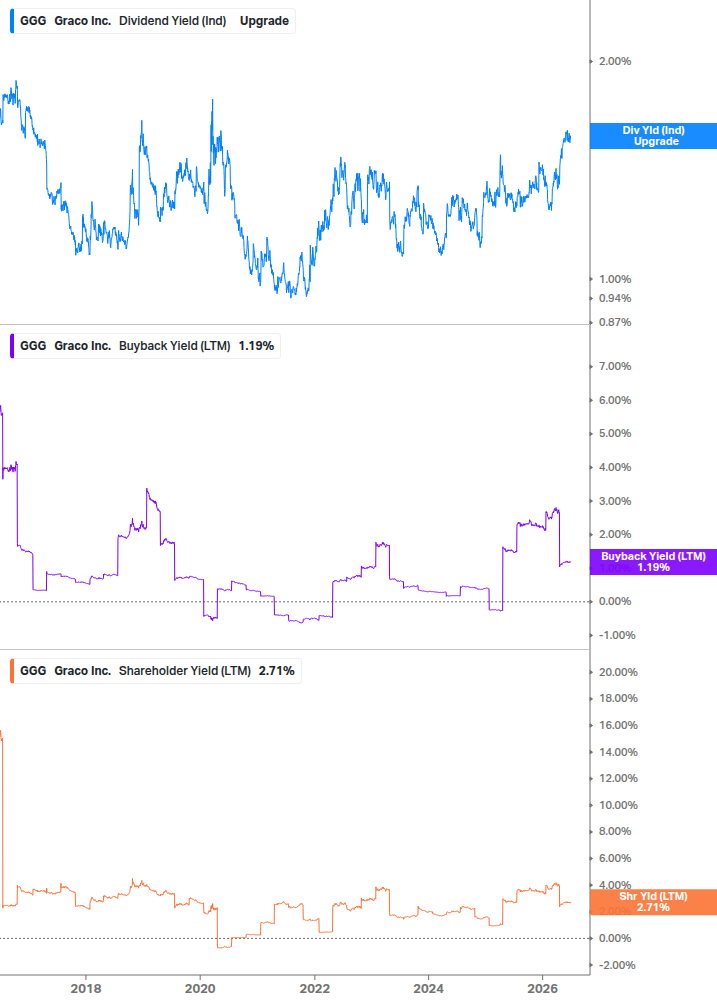The height and width of the screenshot is (1005, 717).
Task: Click the 5.00% tick on buyback yield axis
Action: [615, 434]
